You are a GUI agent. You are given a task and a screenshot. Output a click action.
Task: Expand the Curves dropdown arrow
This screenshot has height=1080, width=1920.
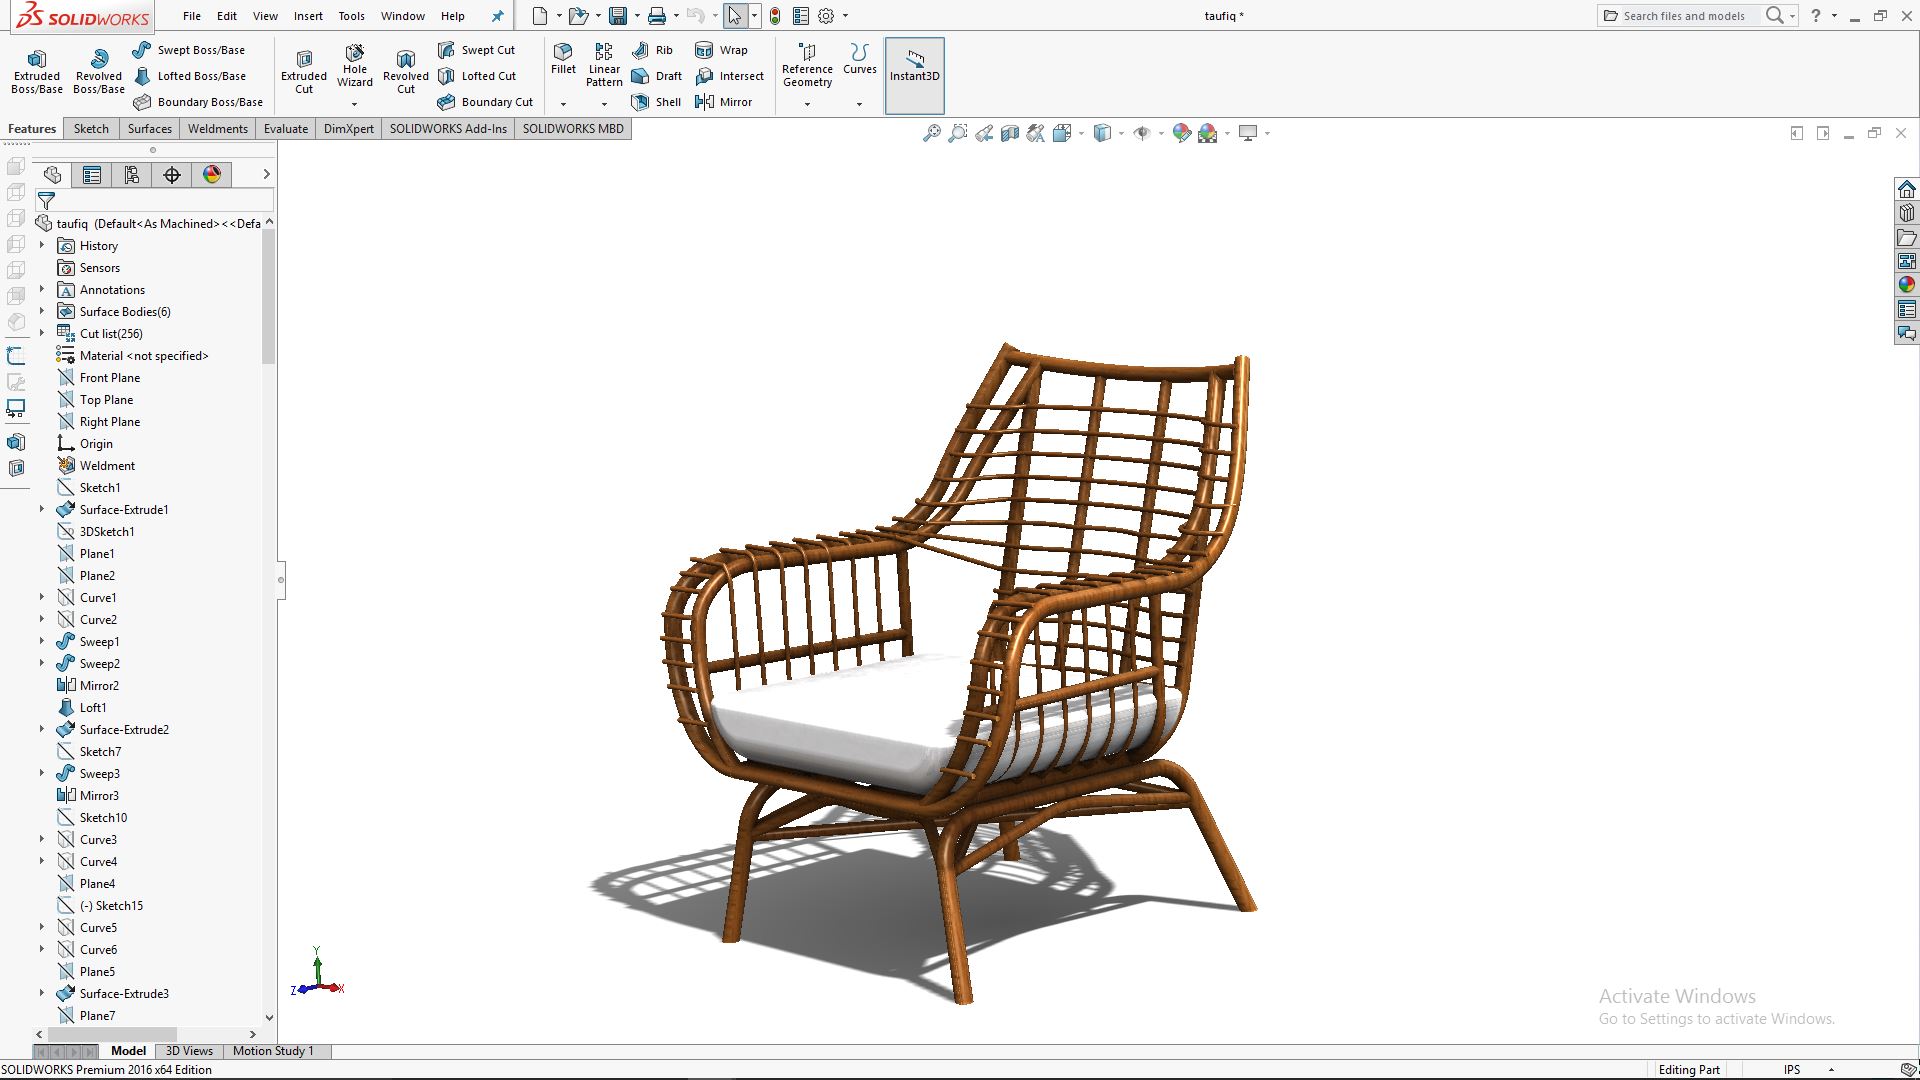pyautogui.click(x=859, y=104)
